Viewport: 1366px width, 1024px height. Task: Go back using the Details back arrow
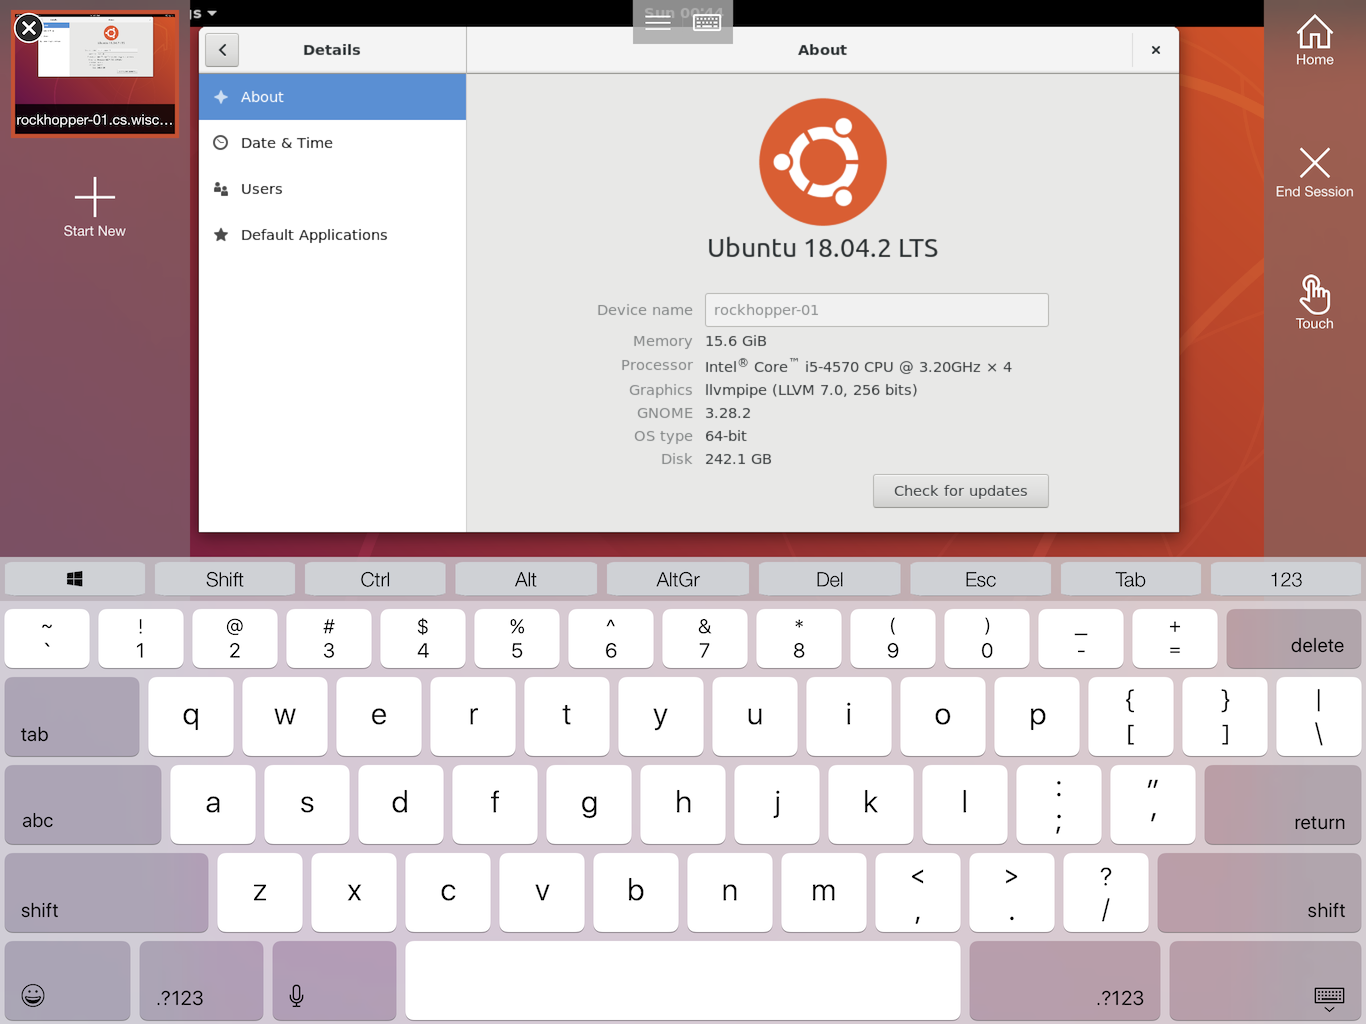click(x=222, y=50)
